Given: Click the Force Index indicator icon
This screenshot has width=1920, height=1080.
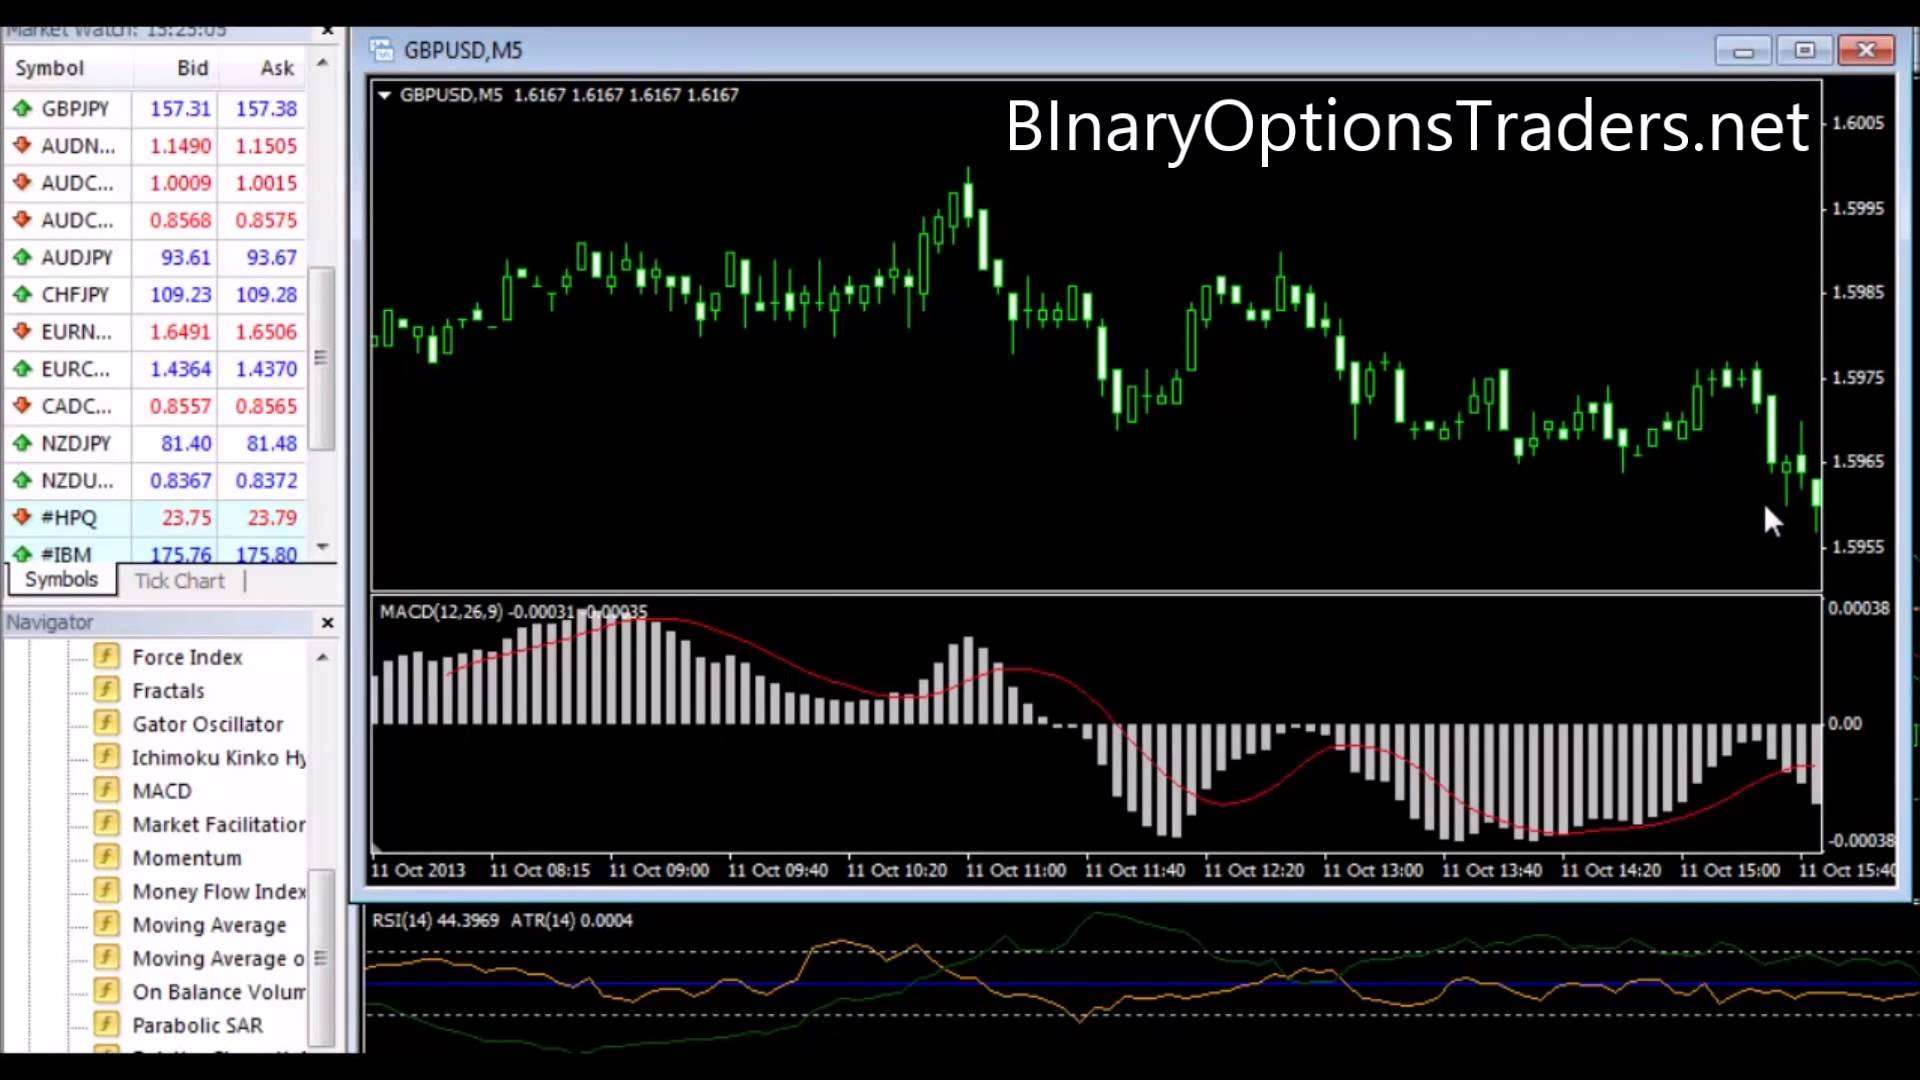Looking at the screenshot, I should pos(106,656).
